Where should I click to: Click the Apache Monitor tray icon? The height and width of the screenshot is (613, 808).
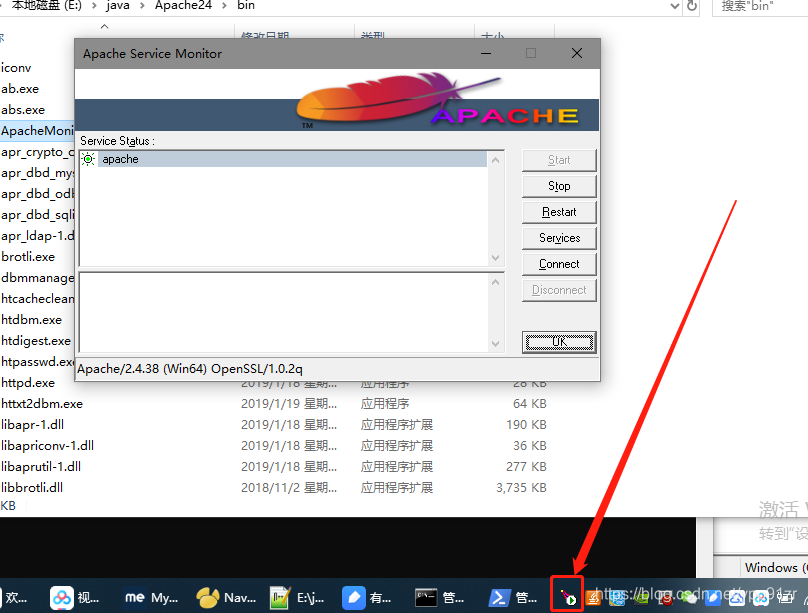[x=568, y=598]
